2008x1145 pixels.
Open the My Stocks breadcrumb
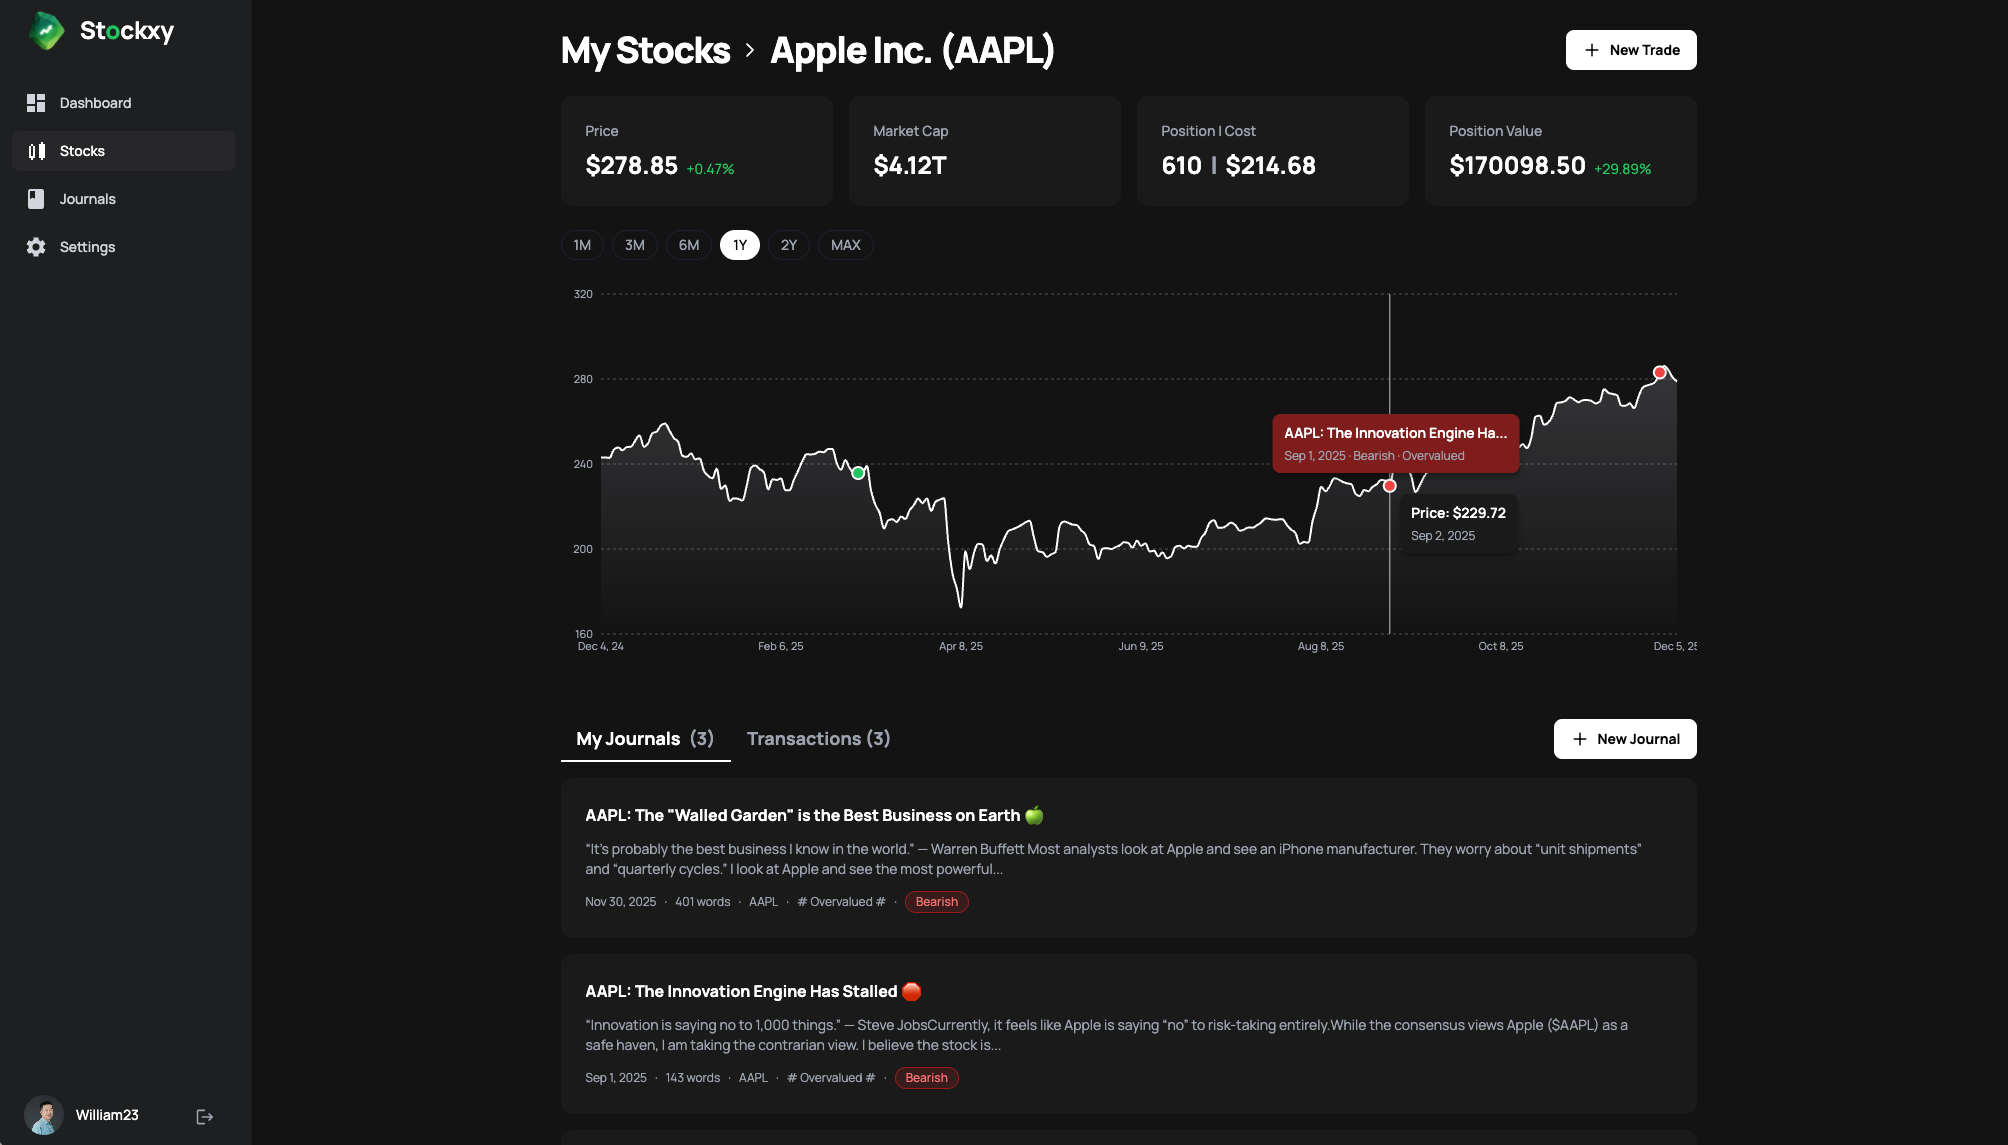[x=644, y=50]
